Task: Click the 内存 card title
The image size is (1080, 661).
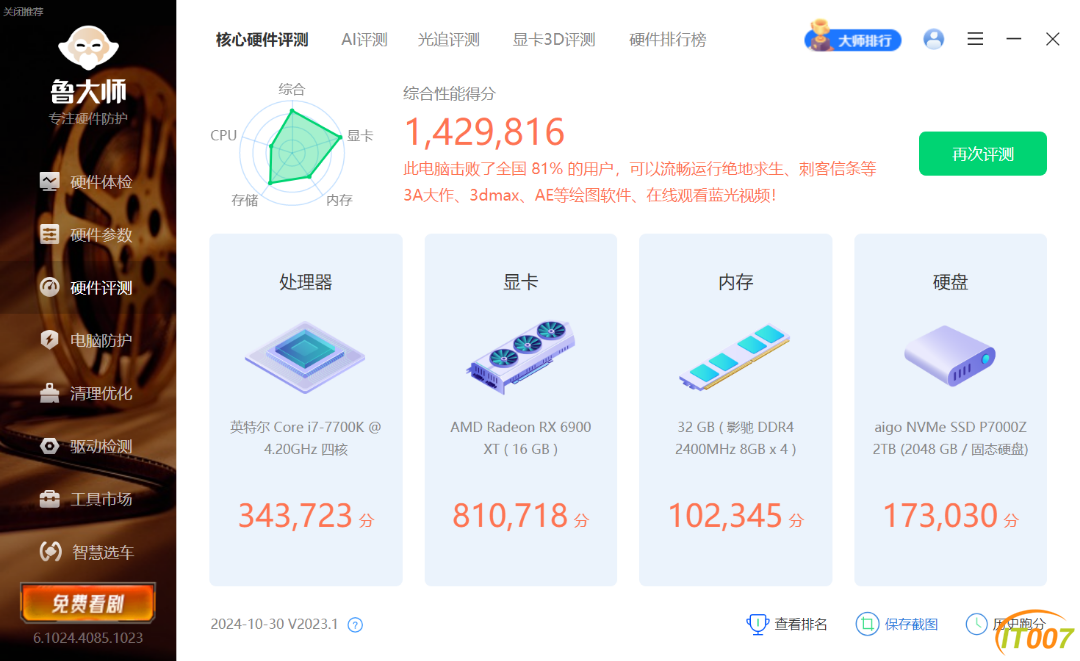Action: tap(736, 282)
